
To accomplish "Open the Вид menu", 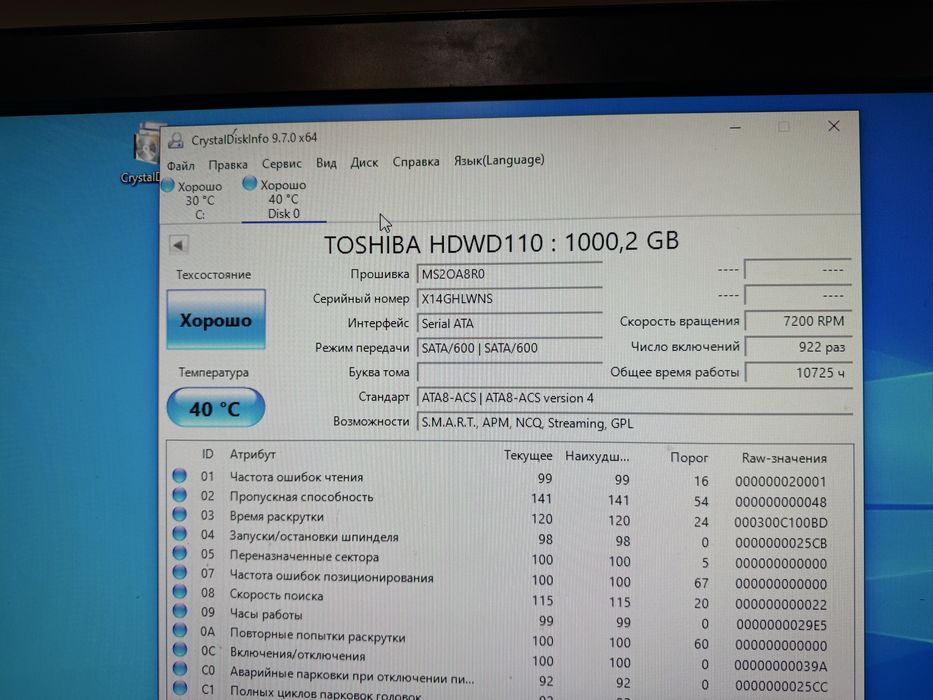I will coord(326,163).
